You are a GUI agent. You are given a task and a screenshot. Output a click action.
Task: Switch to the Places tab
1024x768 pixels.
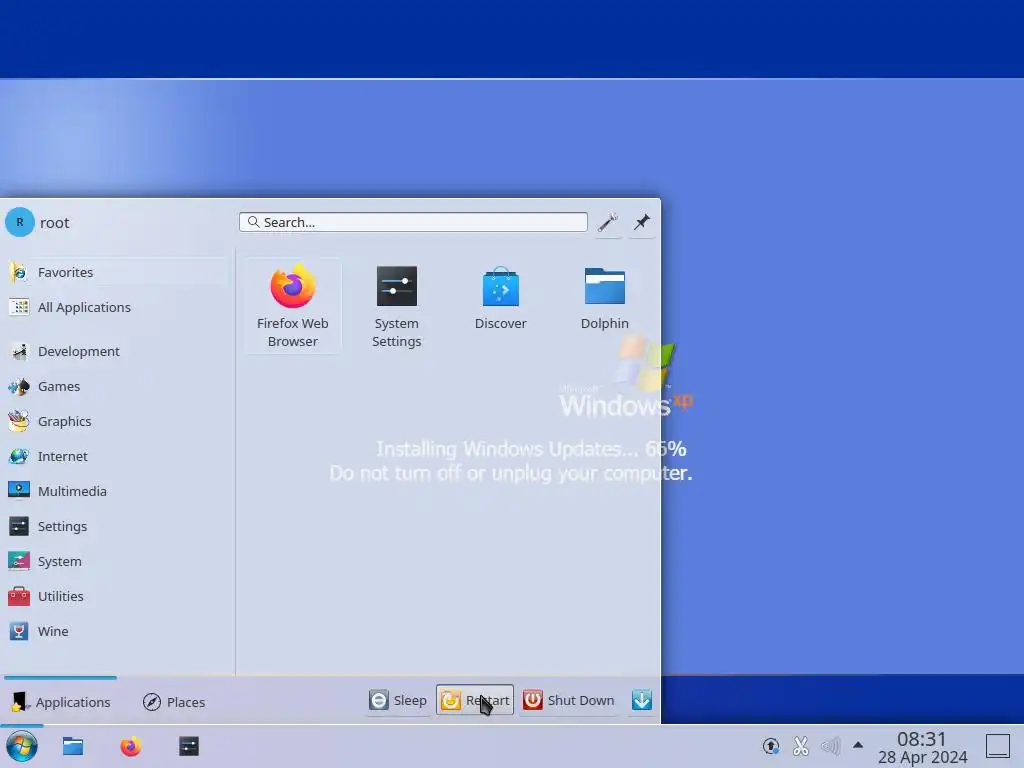coord(174,702)
